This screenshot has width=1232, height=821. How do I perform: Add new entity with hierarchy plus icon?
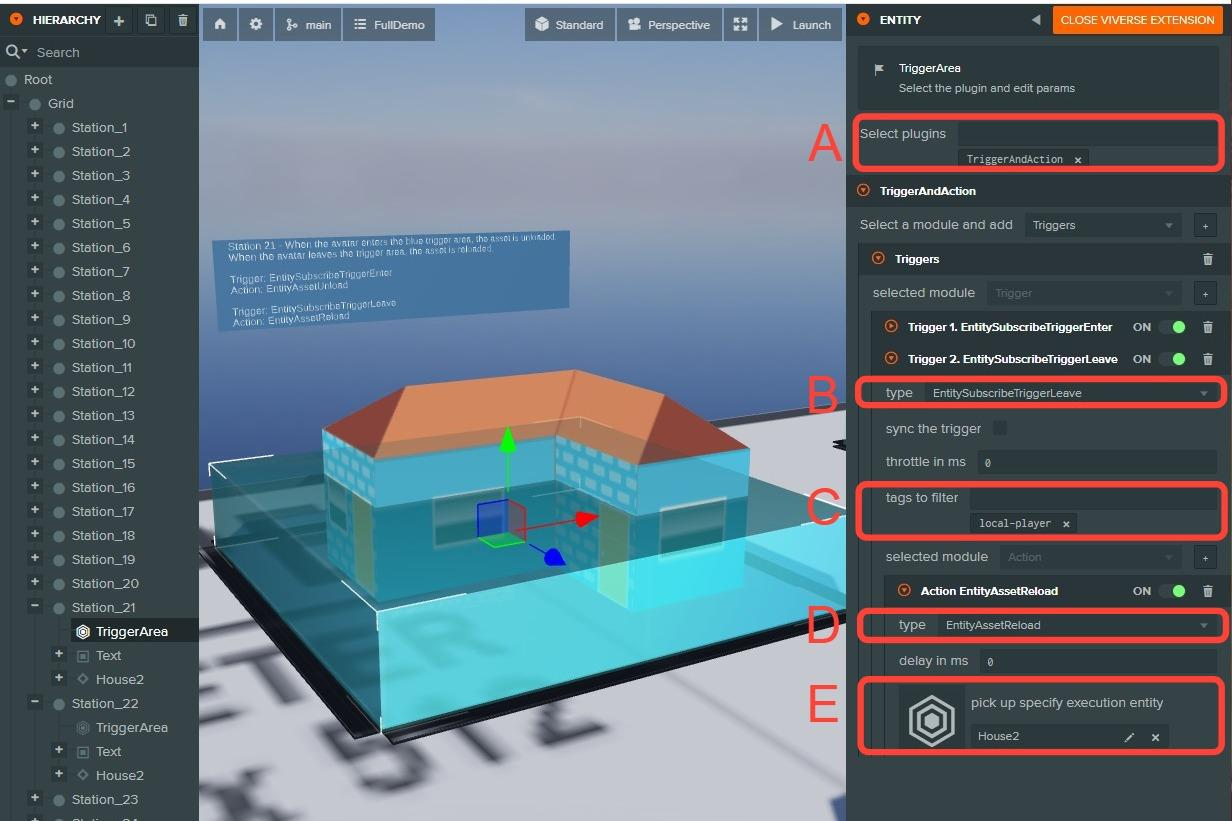click(118, 20)
